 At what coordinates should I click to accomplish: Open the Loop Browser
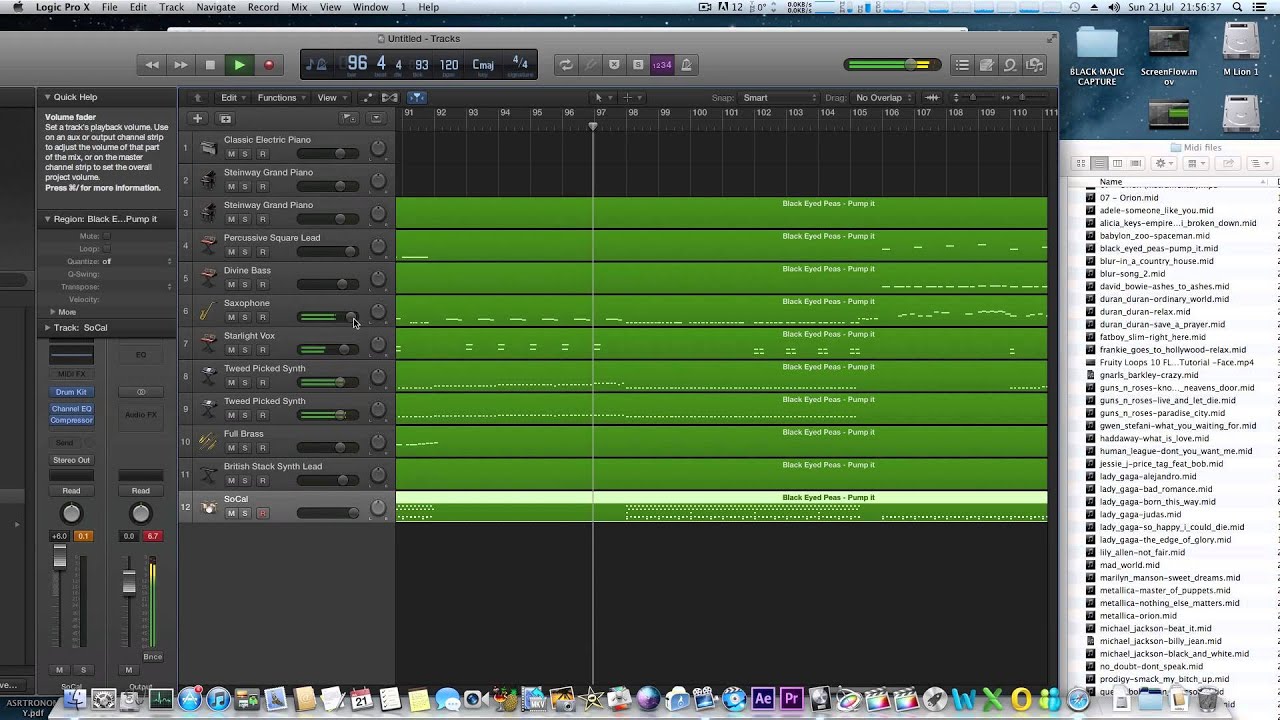(1010, 65)
